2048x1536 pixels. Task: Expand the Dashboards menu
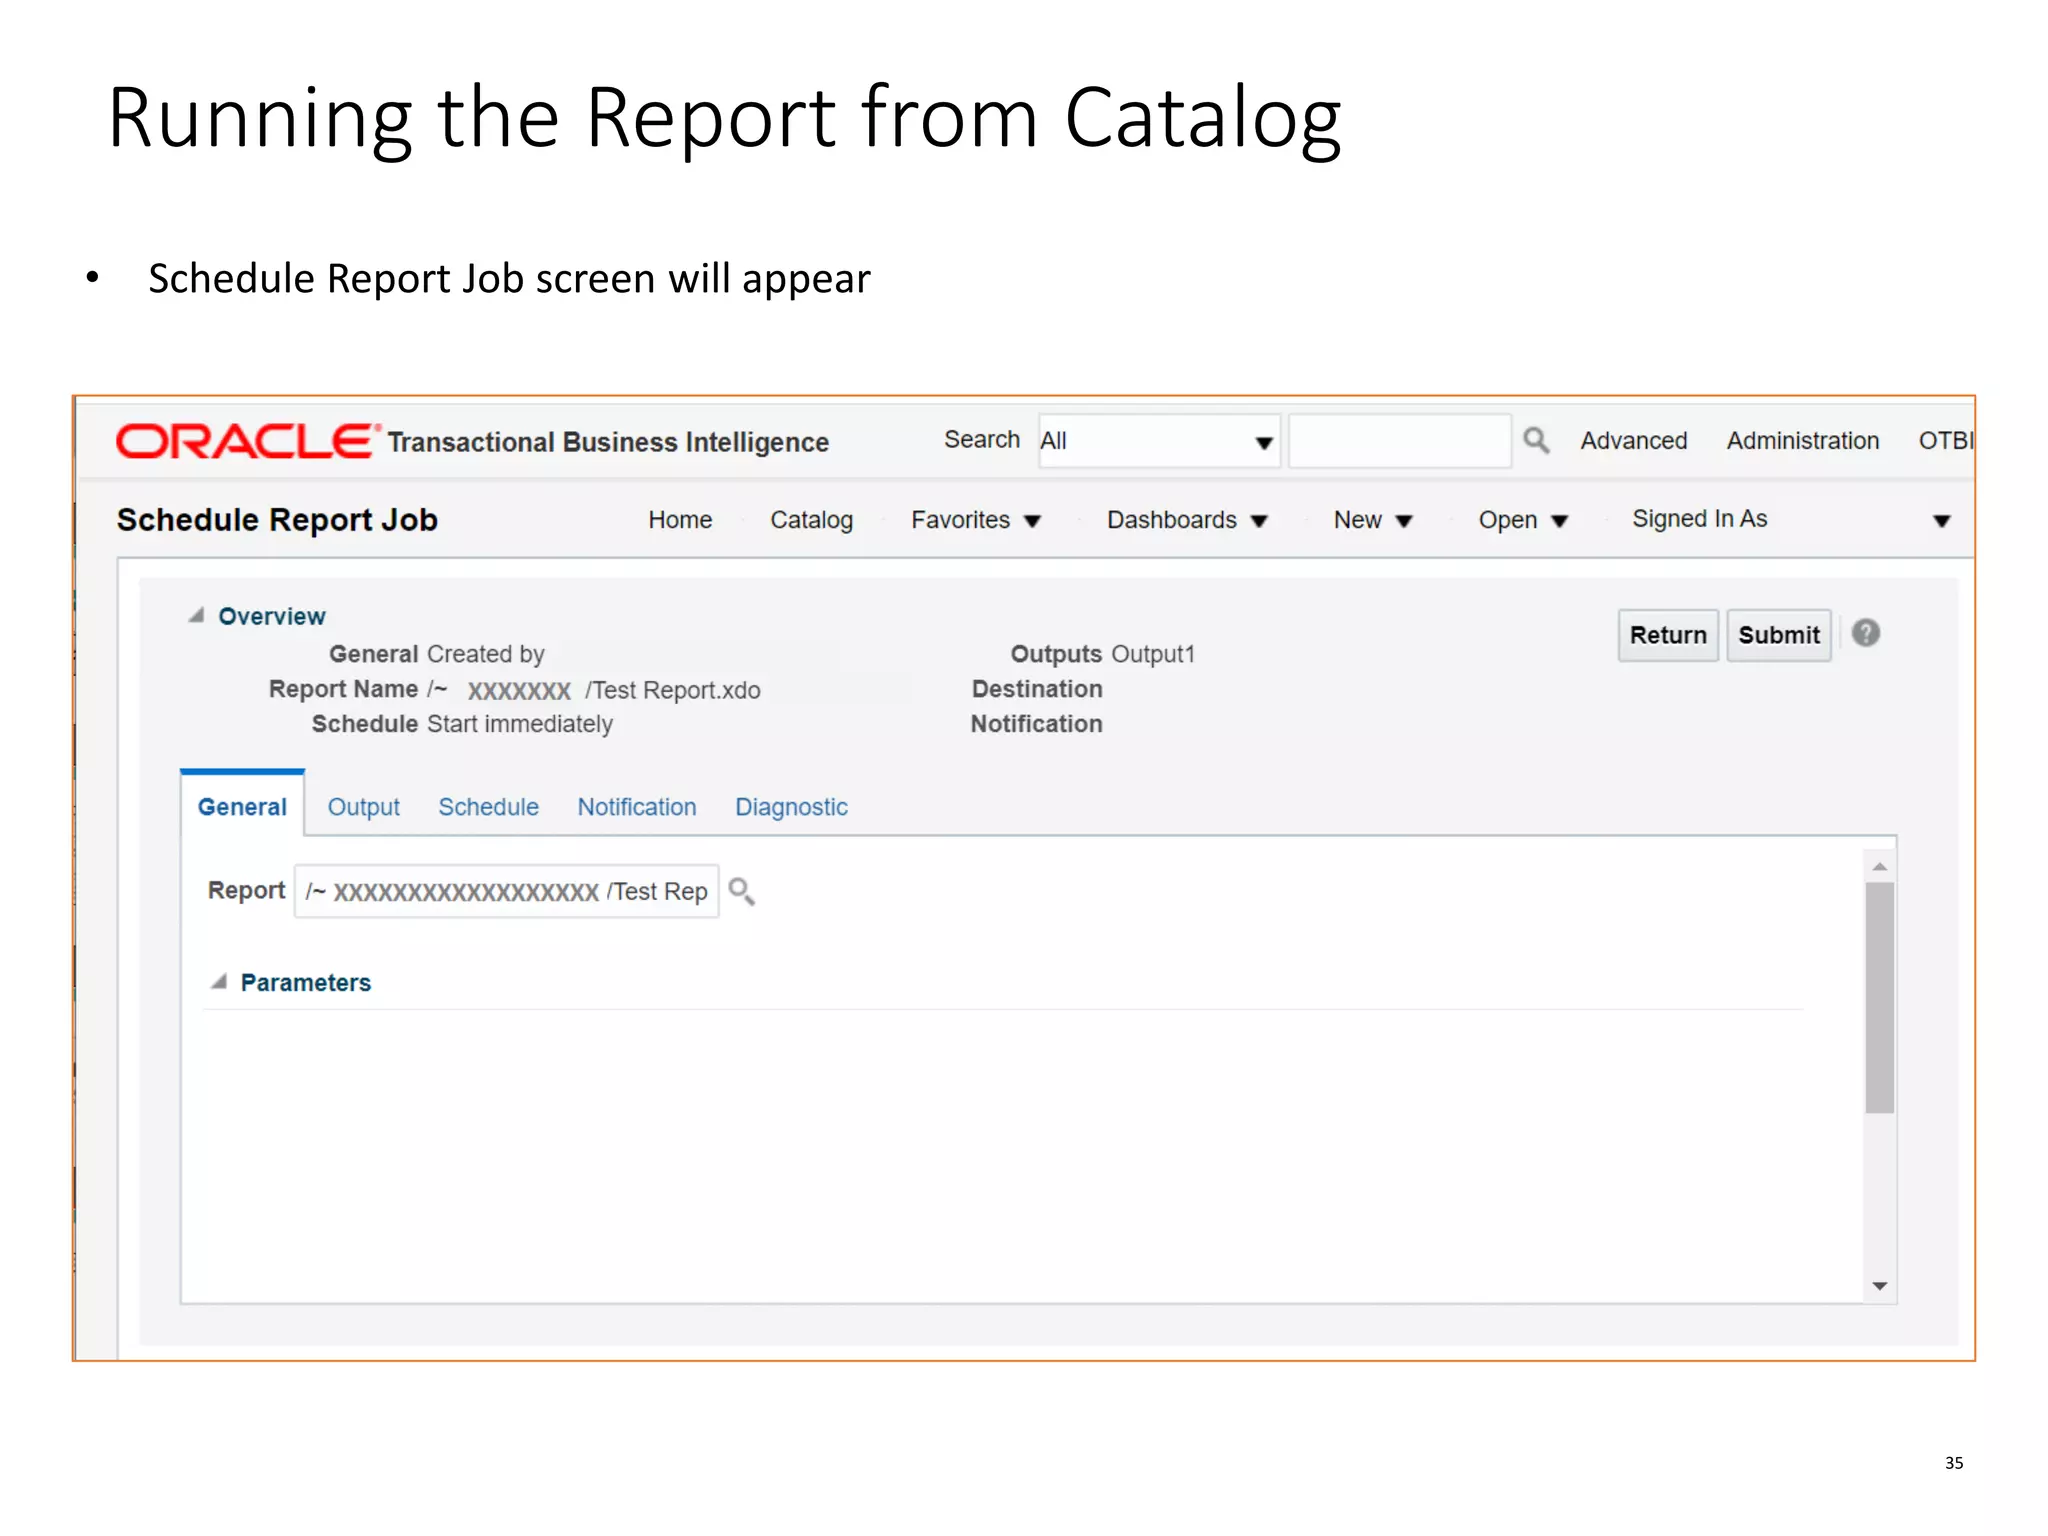[1187, 520]
